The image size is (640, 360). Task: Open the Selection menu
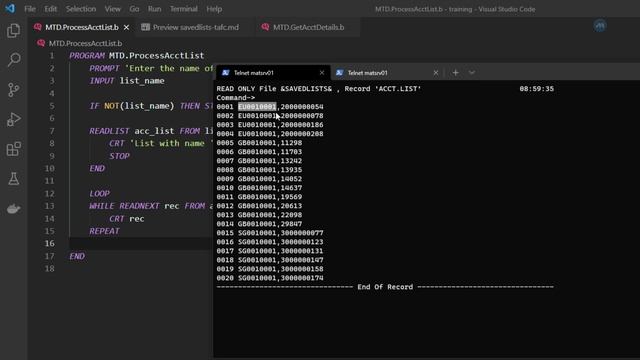[x=81, y=9]
